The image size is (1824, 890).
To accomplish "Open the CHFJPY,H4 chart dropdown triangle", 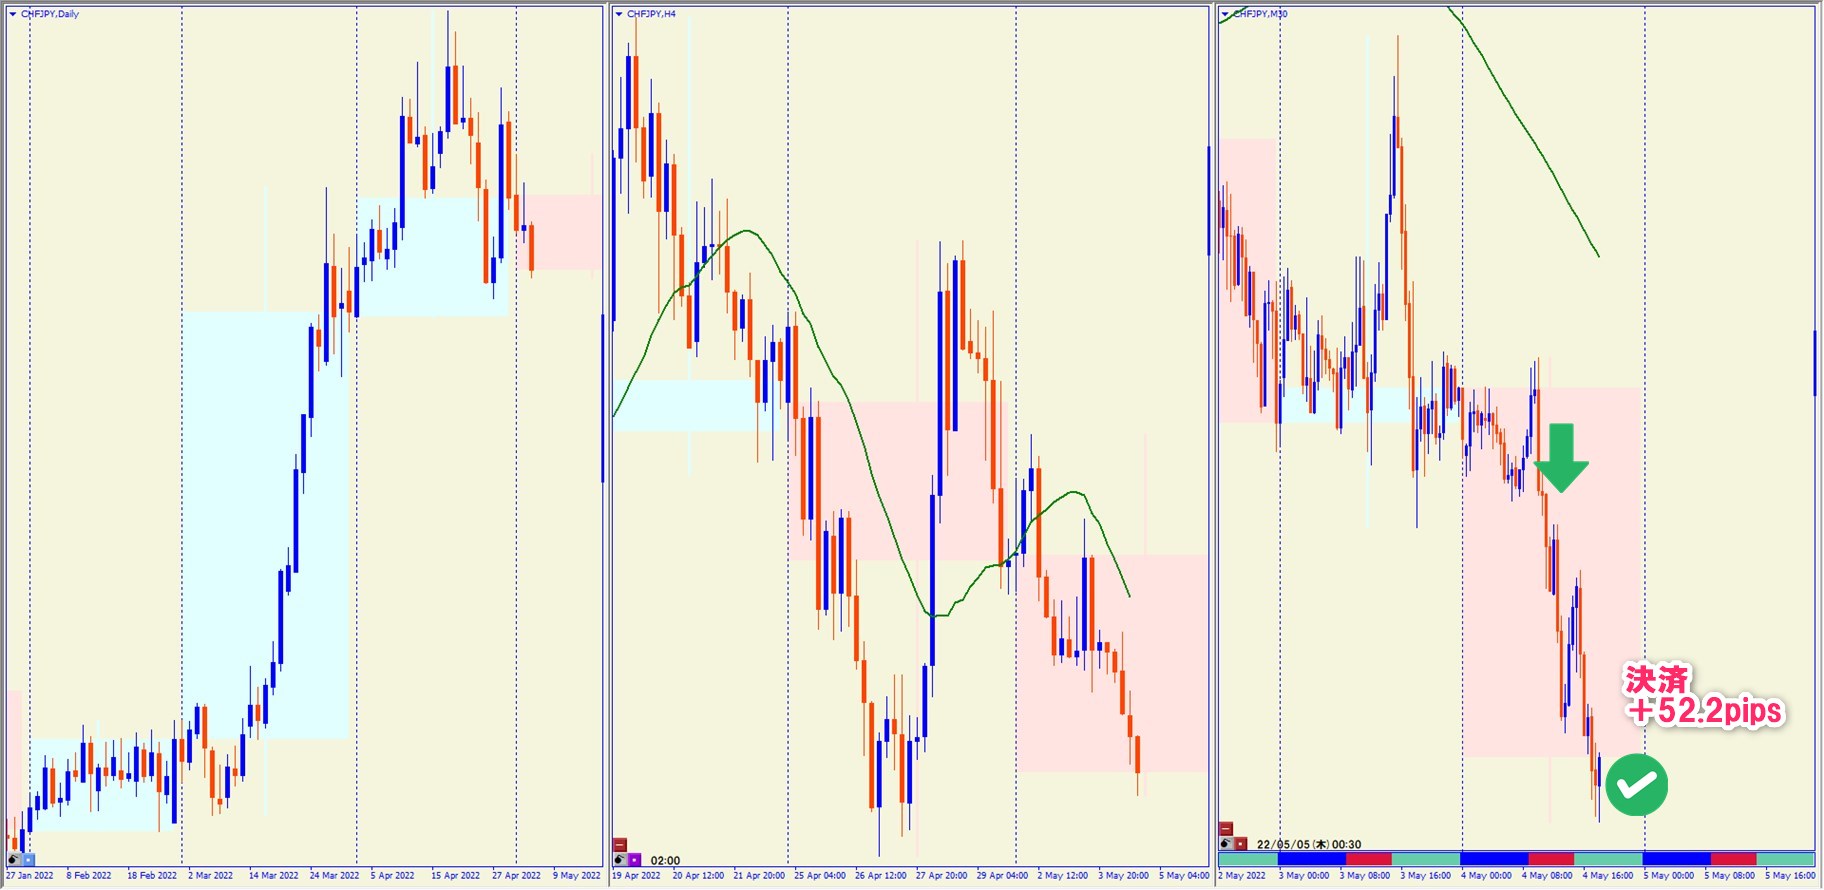I will [x=619, y=14].
